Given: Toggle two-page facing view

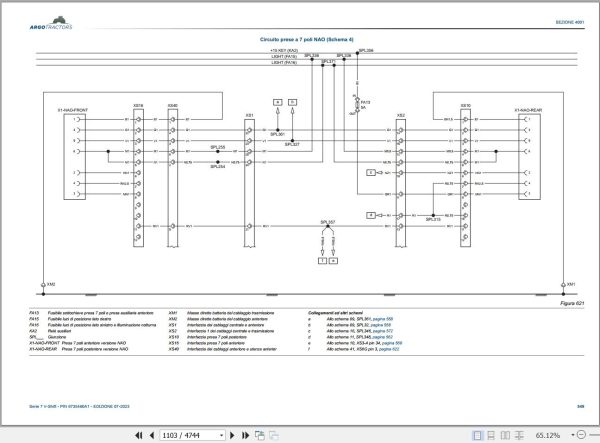Looking at the screenshot, I should click(x=505, y=435).
